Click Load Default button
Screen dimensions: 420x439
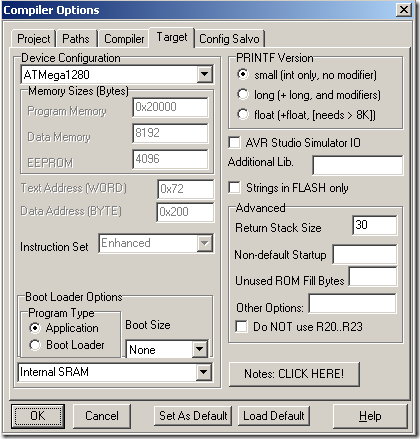pyautogui.click(x=274, y=416)
